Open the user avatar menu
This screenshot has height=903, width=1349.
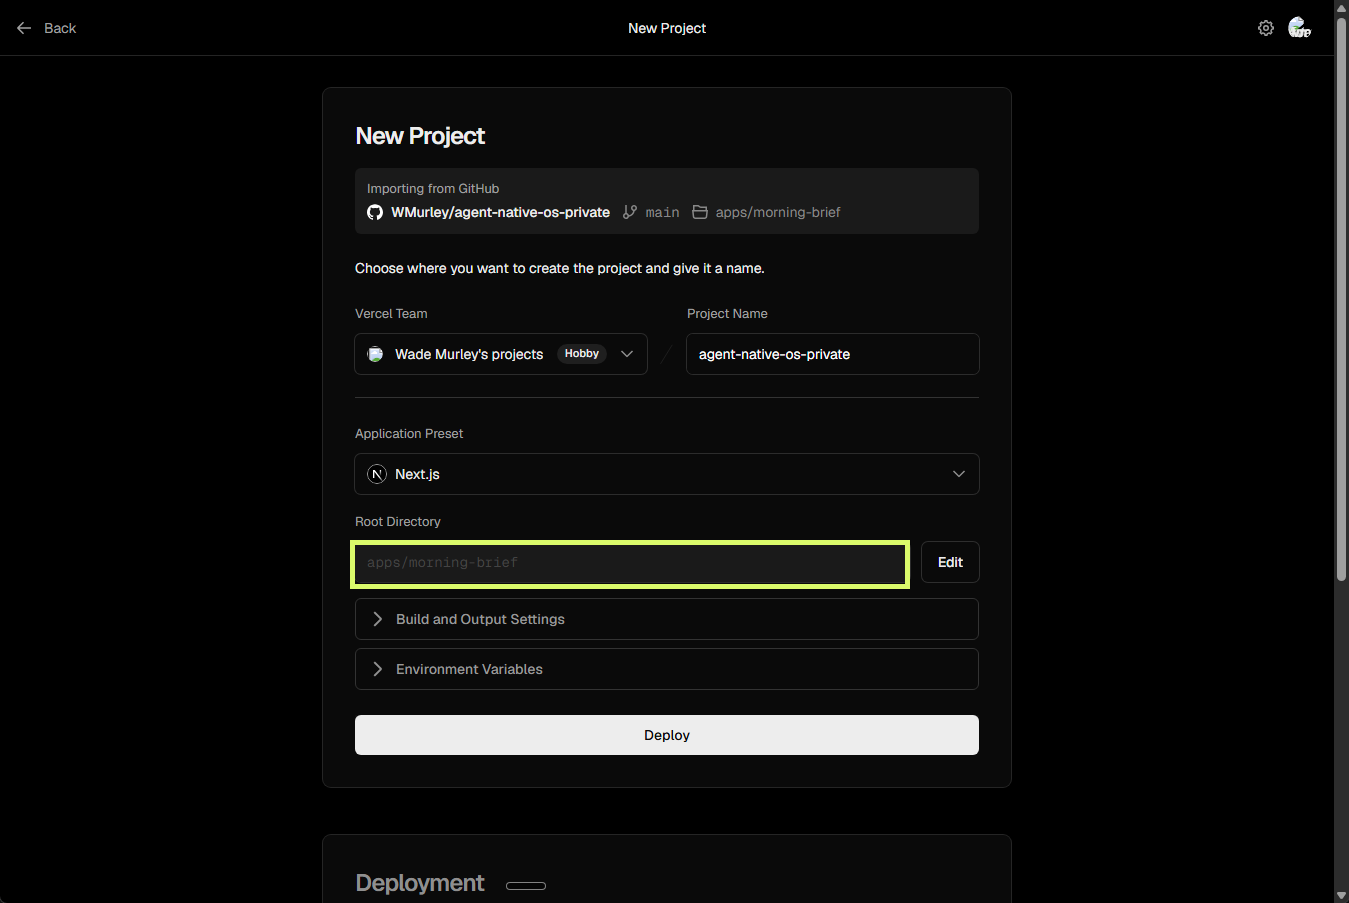tap(1299, 28)
